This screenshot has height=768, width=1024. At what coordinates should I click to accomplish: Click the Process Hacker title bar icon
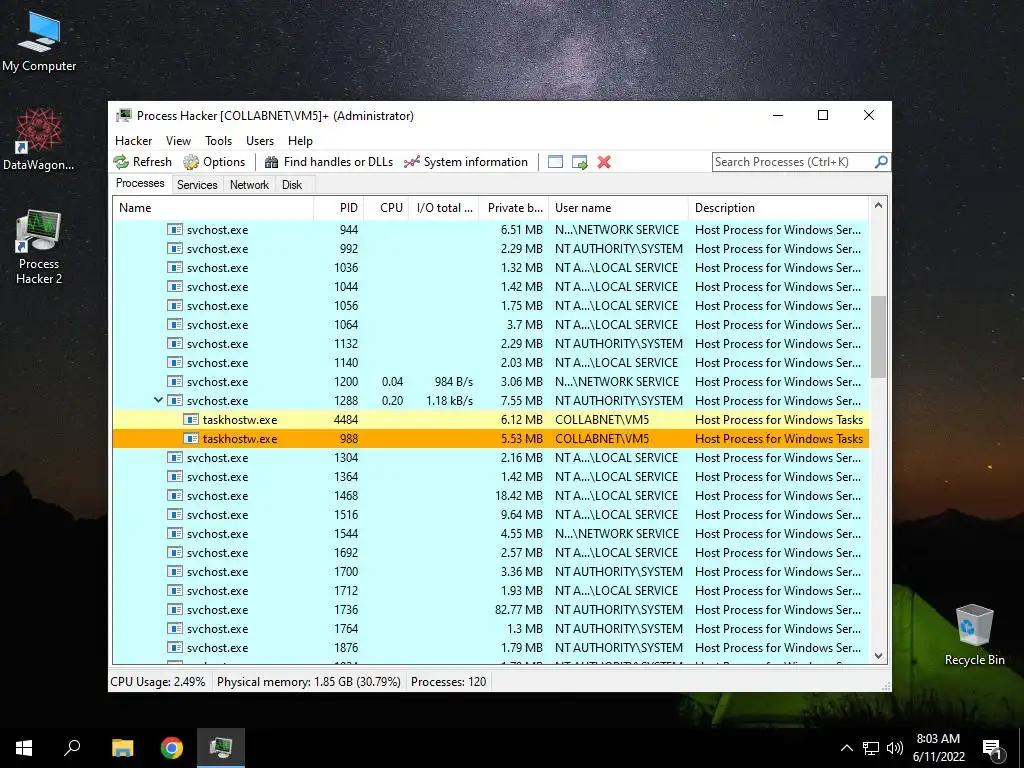[123, 116]
